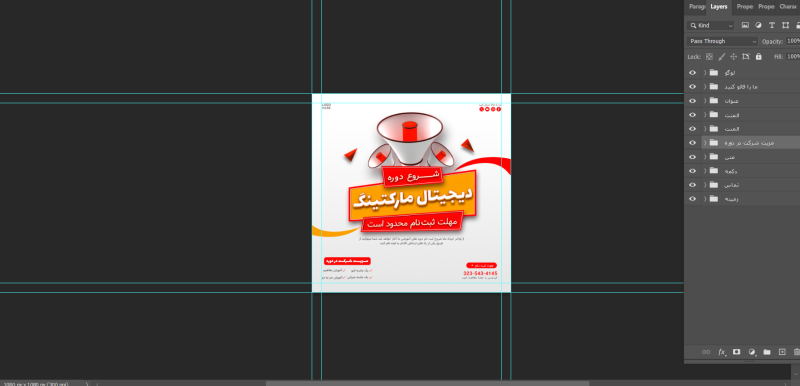Toggle lock transparent pixels
800x386 pixels.
point(709,57)
